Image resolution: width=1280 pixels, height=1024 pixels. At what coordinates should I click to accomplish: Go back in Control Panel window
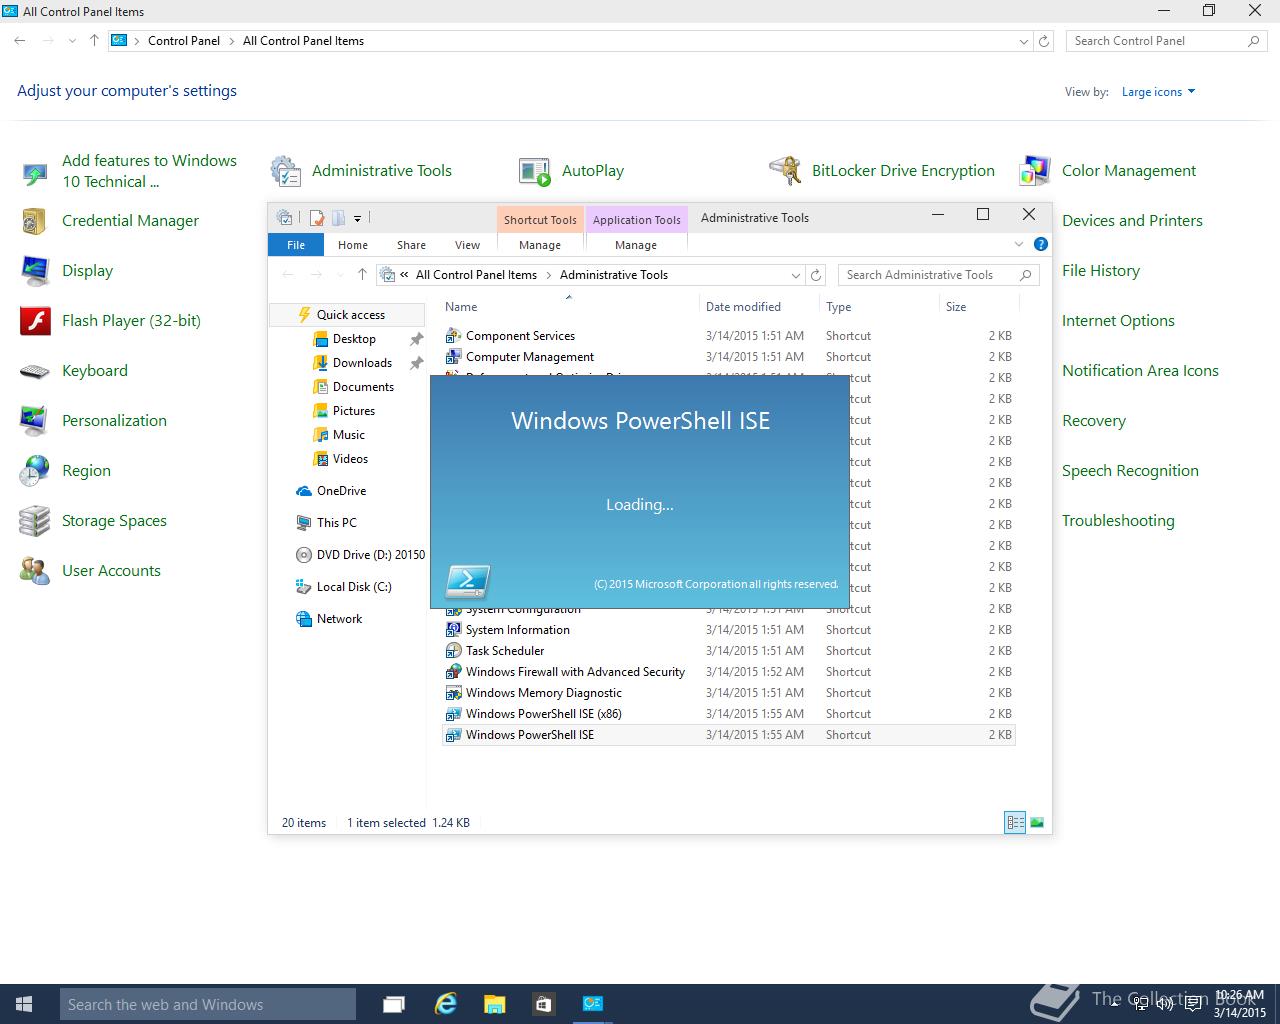click(x=20, y=41)
